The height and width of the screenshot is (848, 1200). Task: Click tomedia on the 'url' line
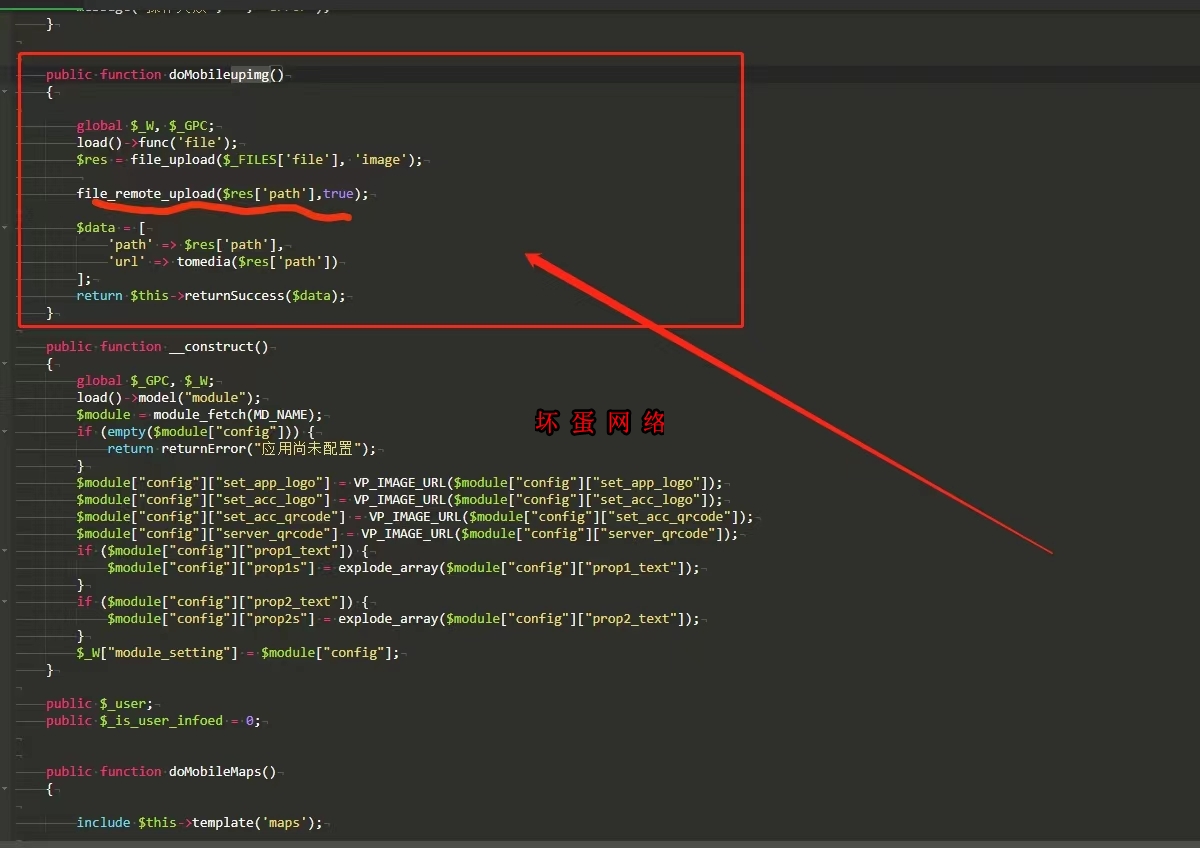click(x=204, y=261)
